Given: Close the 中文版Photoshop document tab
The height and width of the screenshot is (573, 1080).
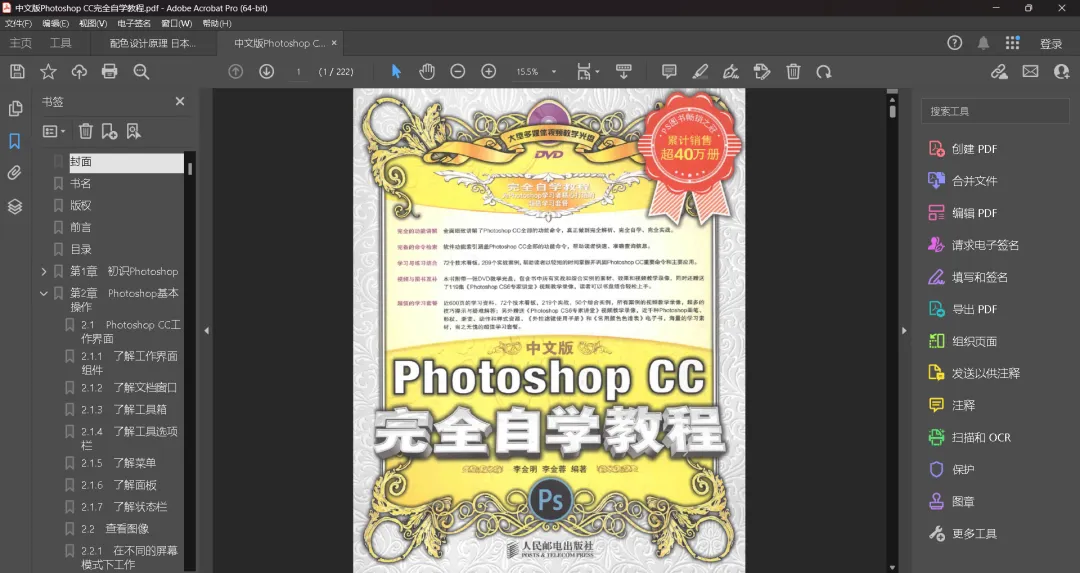Looking at the screenshot, I should (334, 43).
